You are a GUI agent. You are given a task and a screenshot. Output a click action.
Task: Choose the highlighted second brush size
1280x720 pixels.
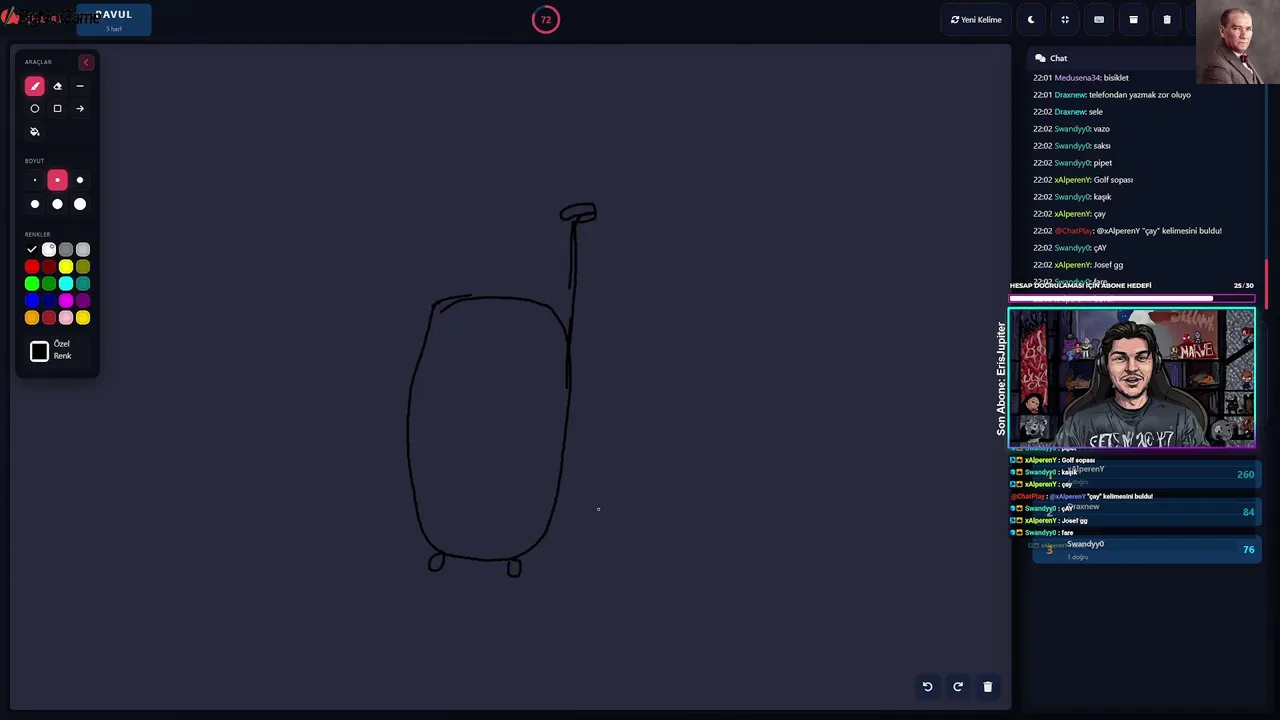click(57, 180)
